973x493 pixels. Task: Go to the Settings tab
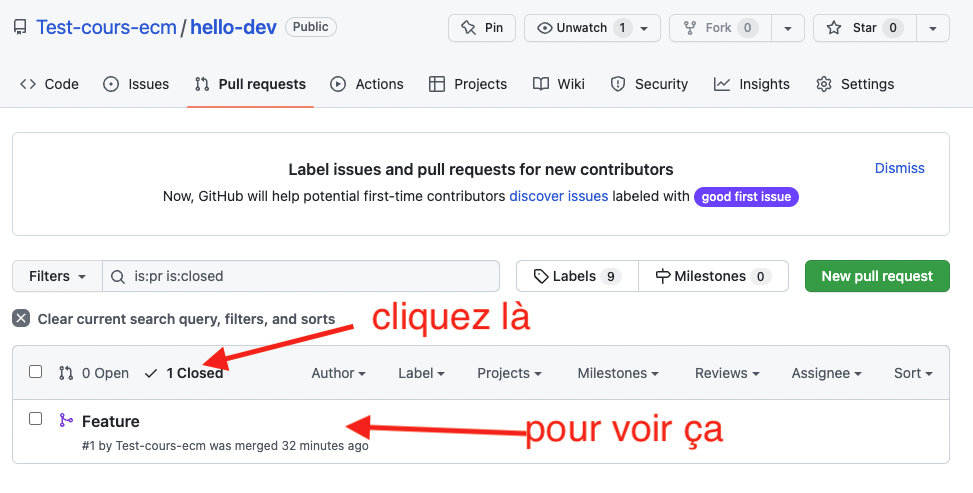click(855, 84)
